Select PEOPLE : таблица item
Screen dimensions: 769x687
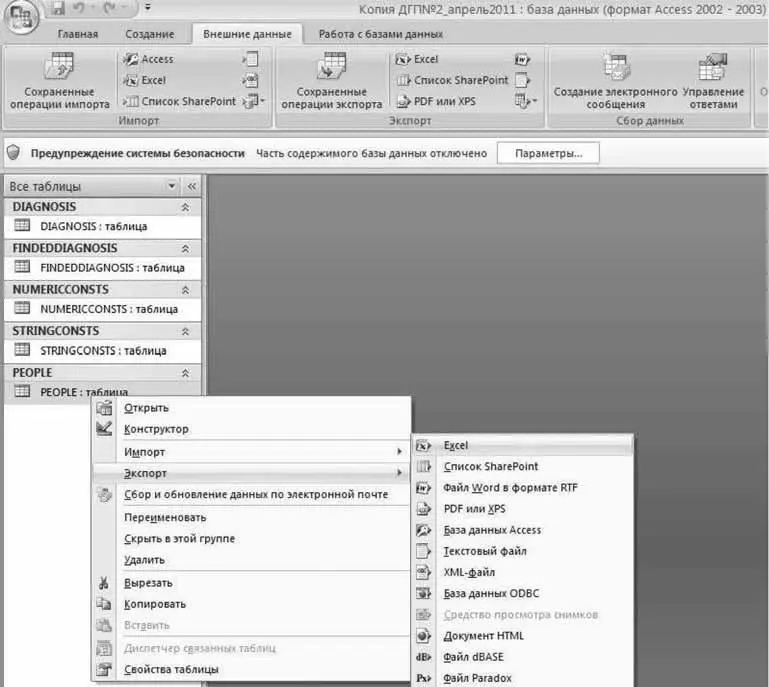(103, 391)
